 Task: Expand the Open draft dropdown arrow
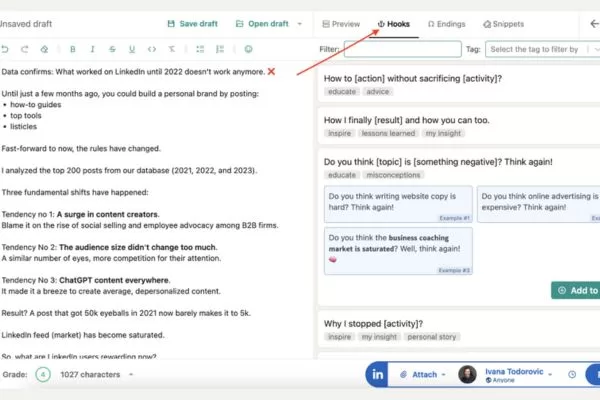click(x=300, y=24)
